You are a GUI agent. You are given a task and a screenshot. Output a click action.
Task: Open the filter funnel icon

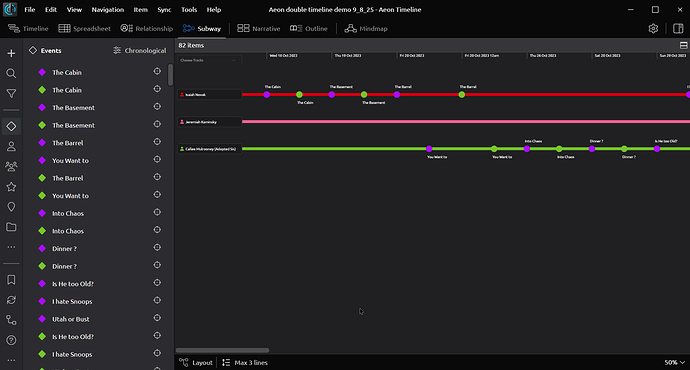point(11,93)
